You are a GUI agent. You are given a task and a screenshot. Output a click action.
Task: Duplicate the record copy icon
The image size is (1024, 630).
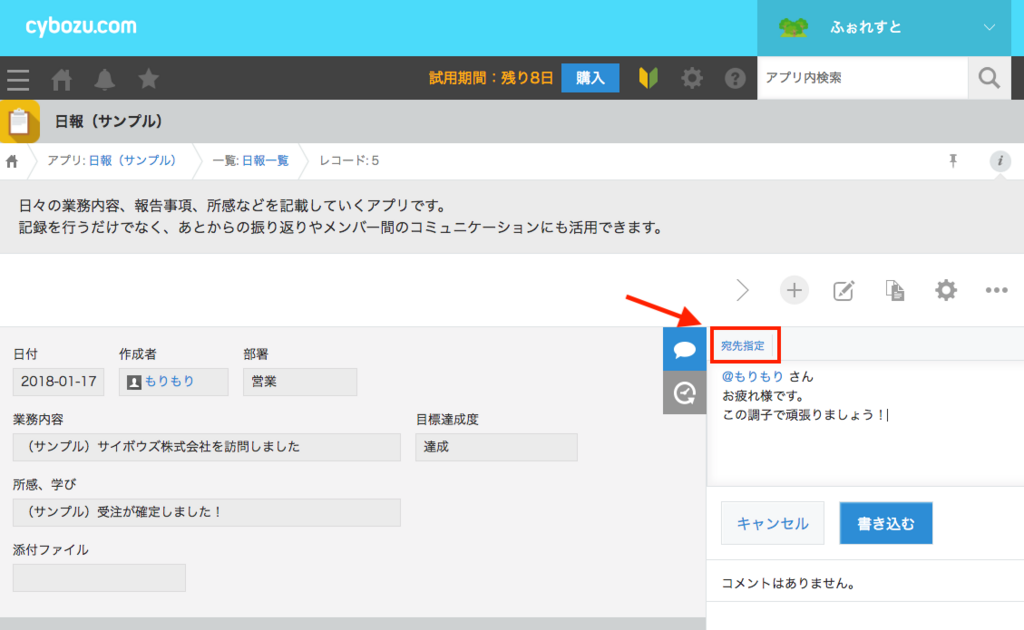[895, 291]
